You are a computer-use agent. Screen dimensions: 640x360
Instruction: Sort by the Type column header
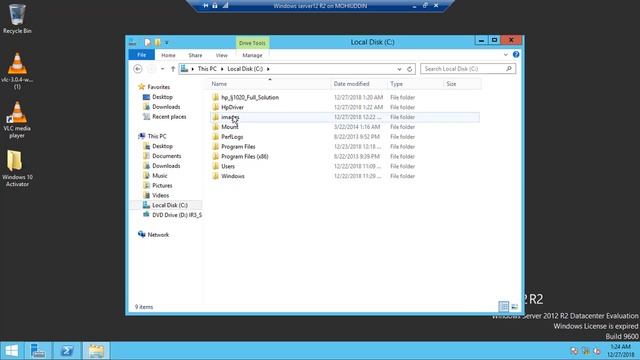click(415, 84)
